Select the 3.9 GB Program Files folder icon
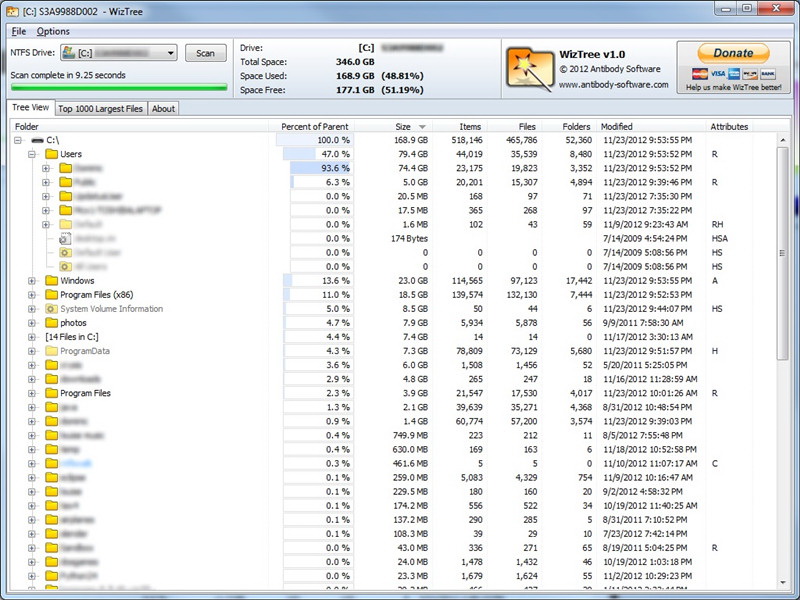This screenshot has width=800, height=600. pos(52,393)
